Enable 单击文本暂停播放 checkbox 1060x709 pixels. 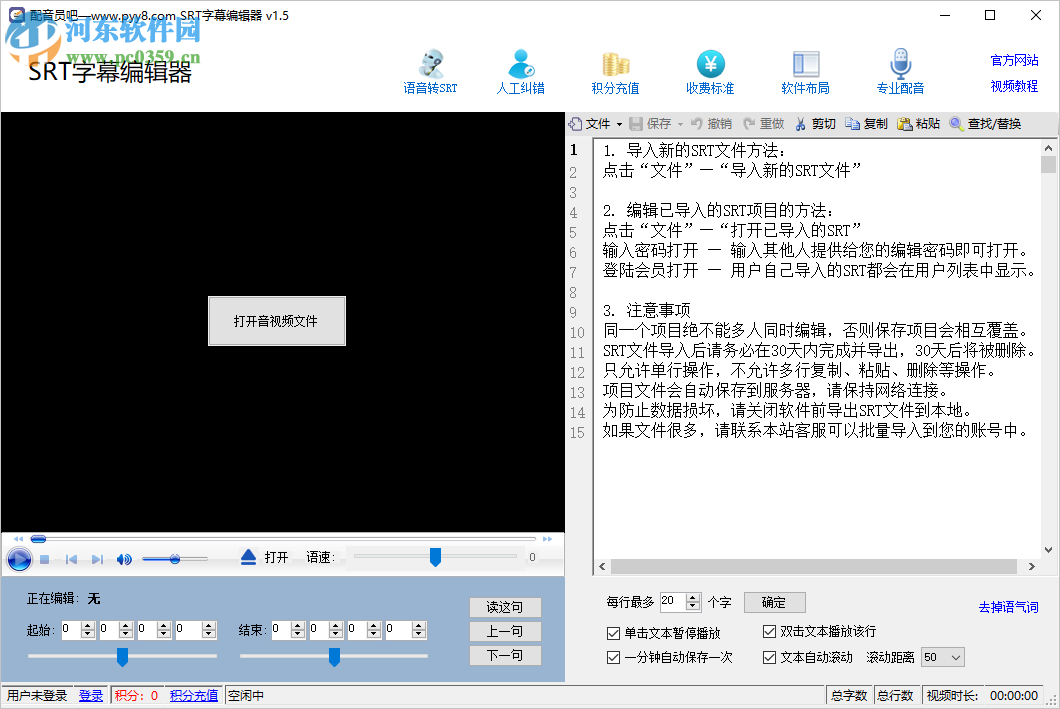(x=613, y=631)
